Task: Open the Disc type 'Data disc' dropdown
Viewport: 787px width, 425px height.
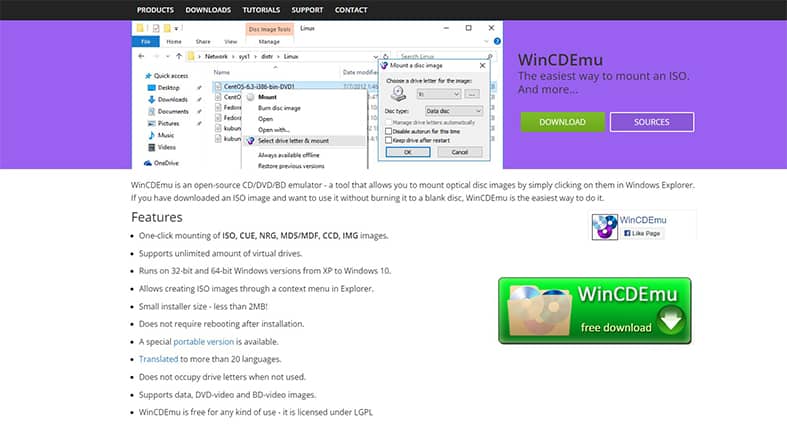Action: (454, 111)
